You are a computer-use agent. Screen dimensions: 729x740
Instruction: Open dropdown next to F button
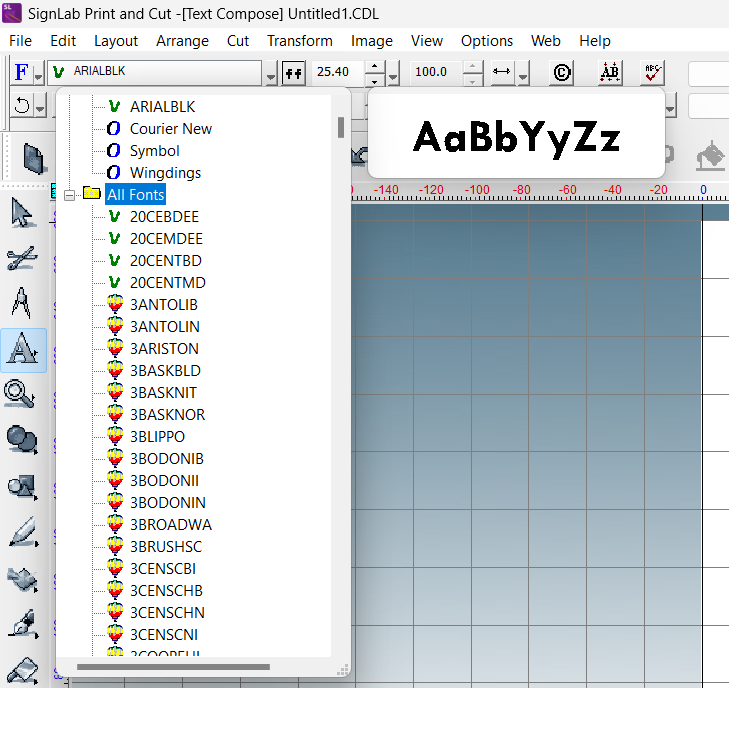click(39, 73)
